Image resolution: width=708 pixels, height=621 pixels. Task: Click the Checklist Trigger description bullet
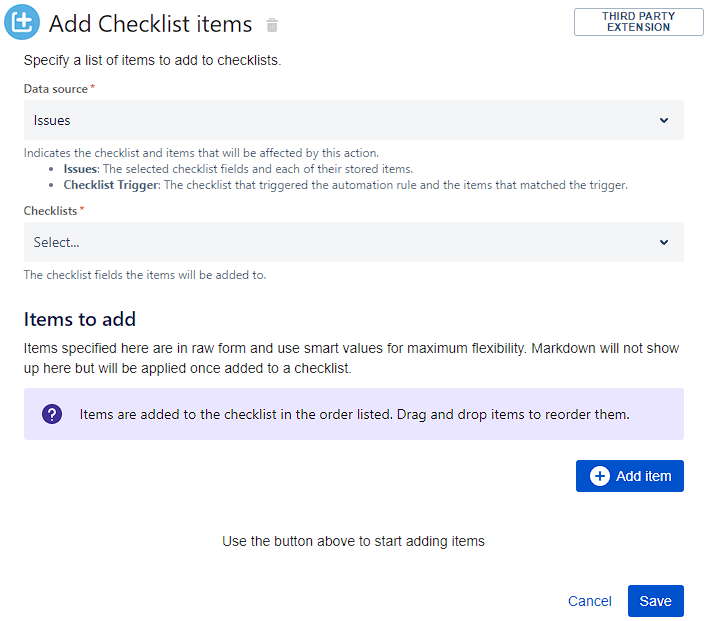coord(345,185)
